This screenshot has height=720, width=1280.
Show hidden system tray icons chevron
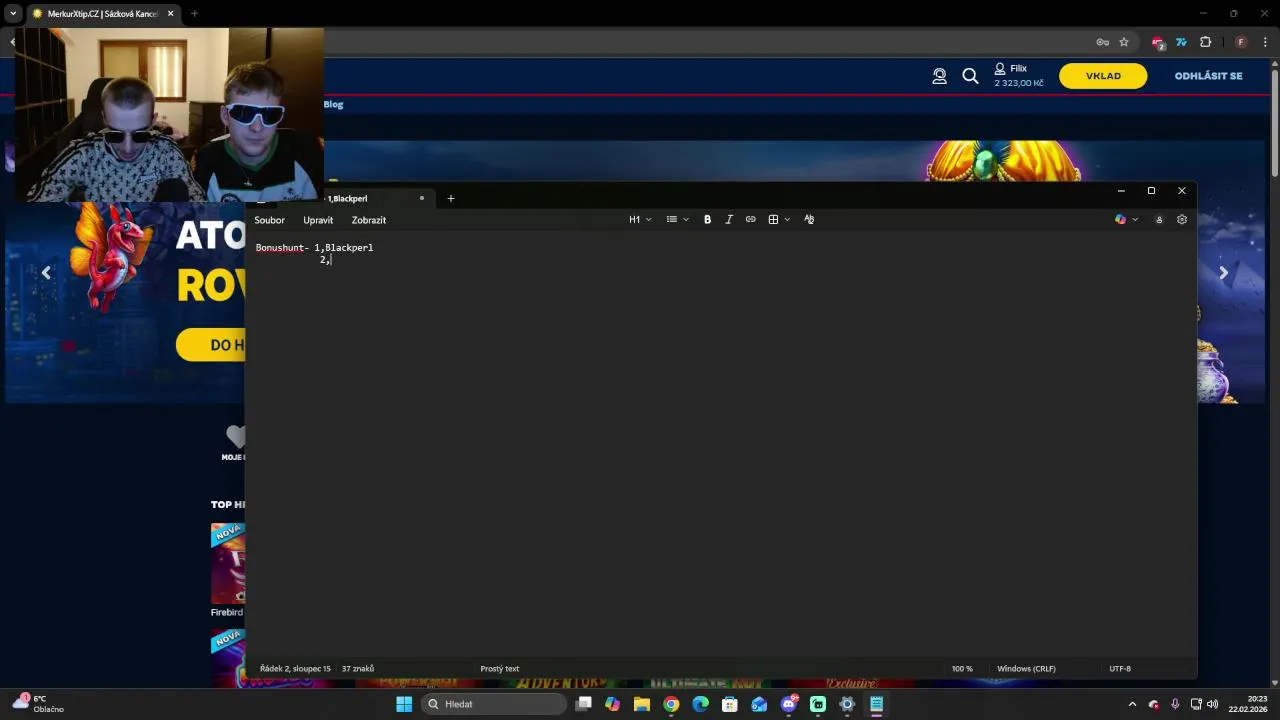tap(1132, 704)
